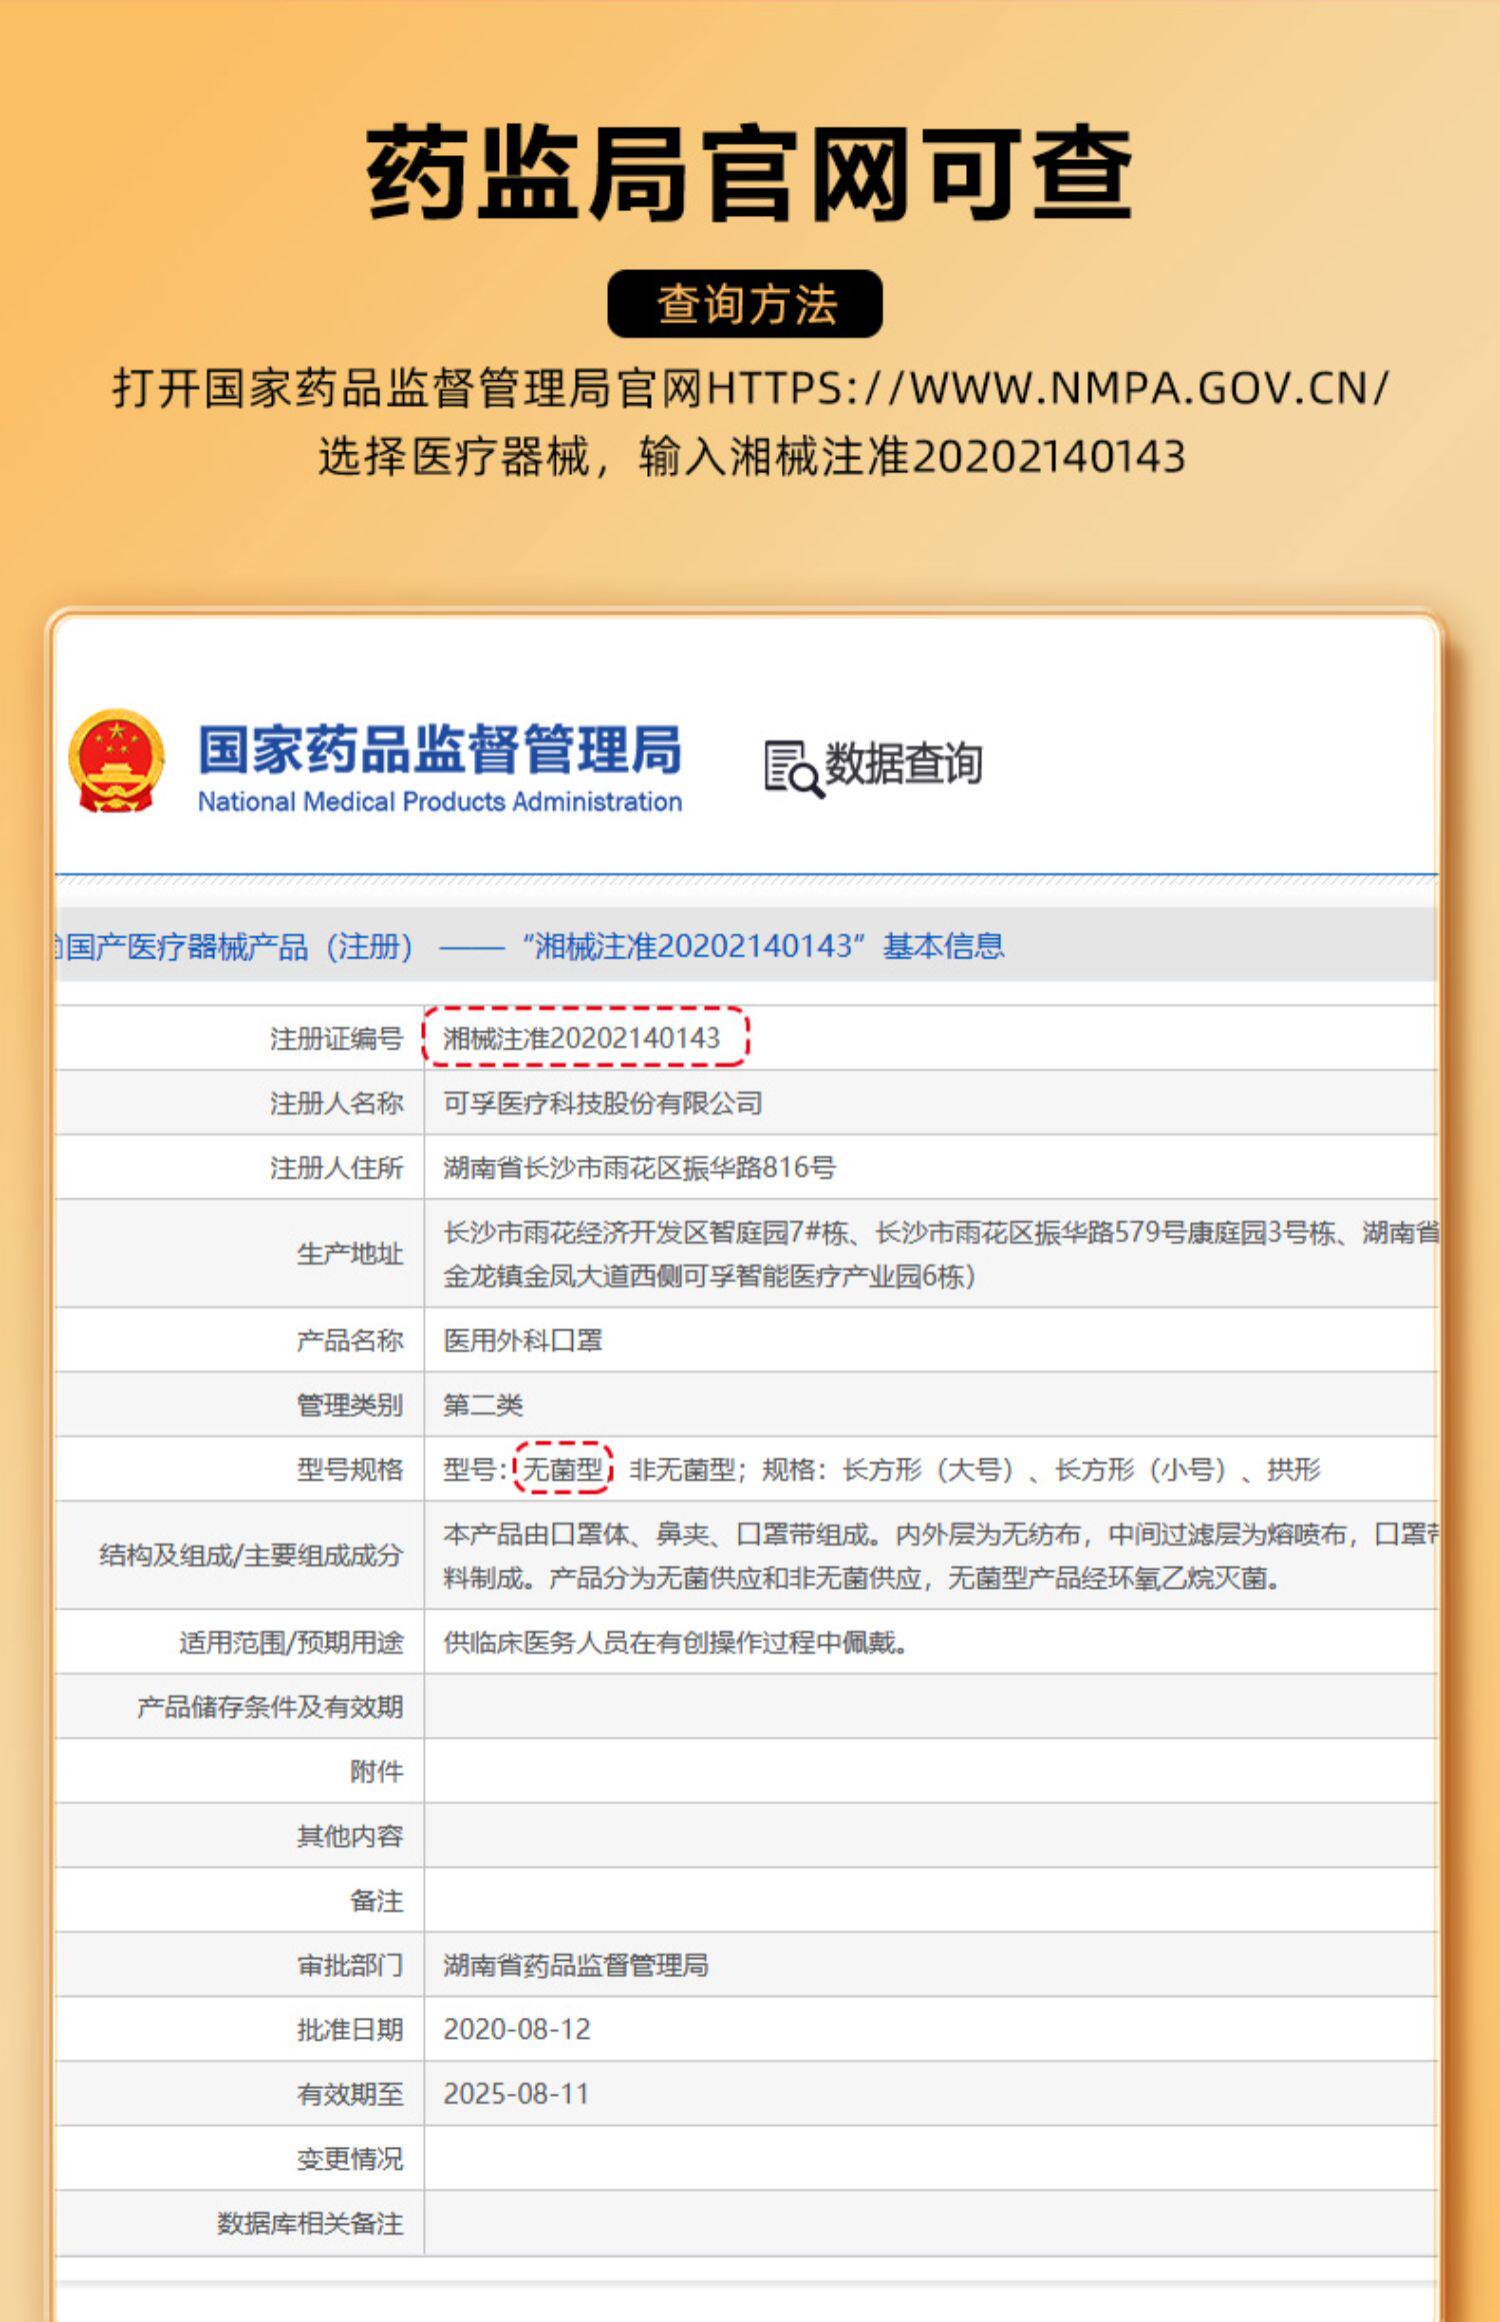The image size is (1500, 2322).
Task: Click 供临床医务人员在有创操作过程中佩戴 text
Action: point(676,1642)
